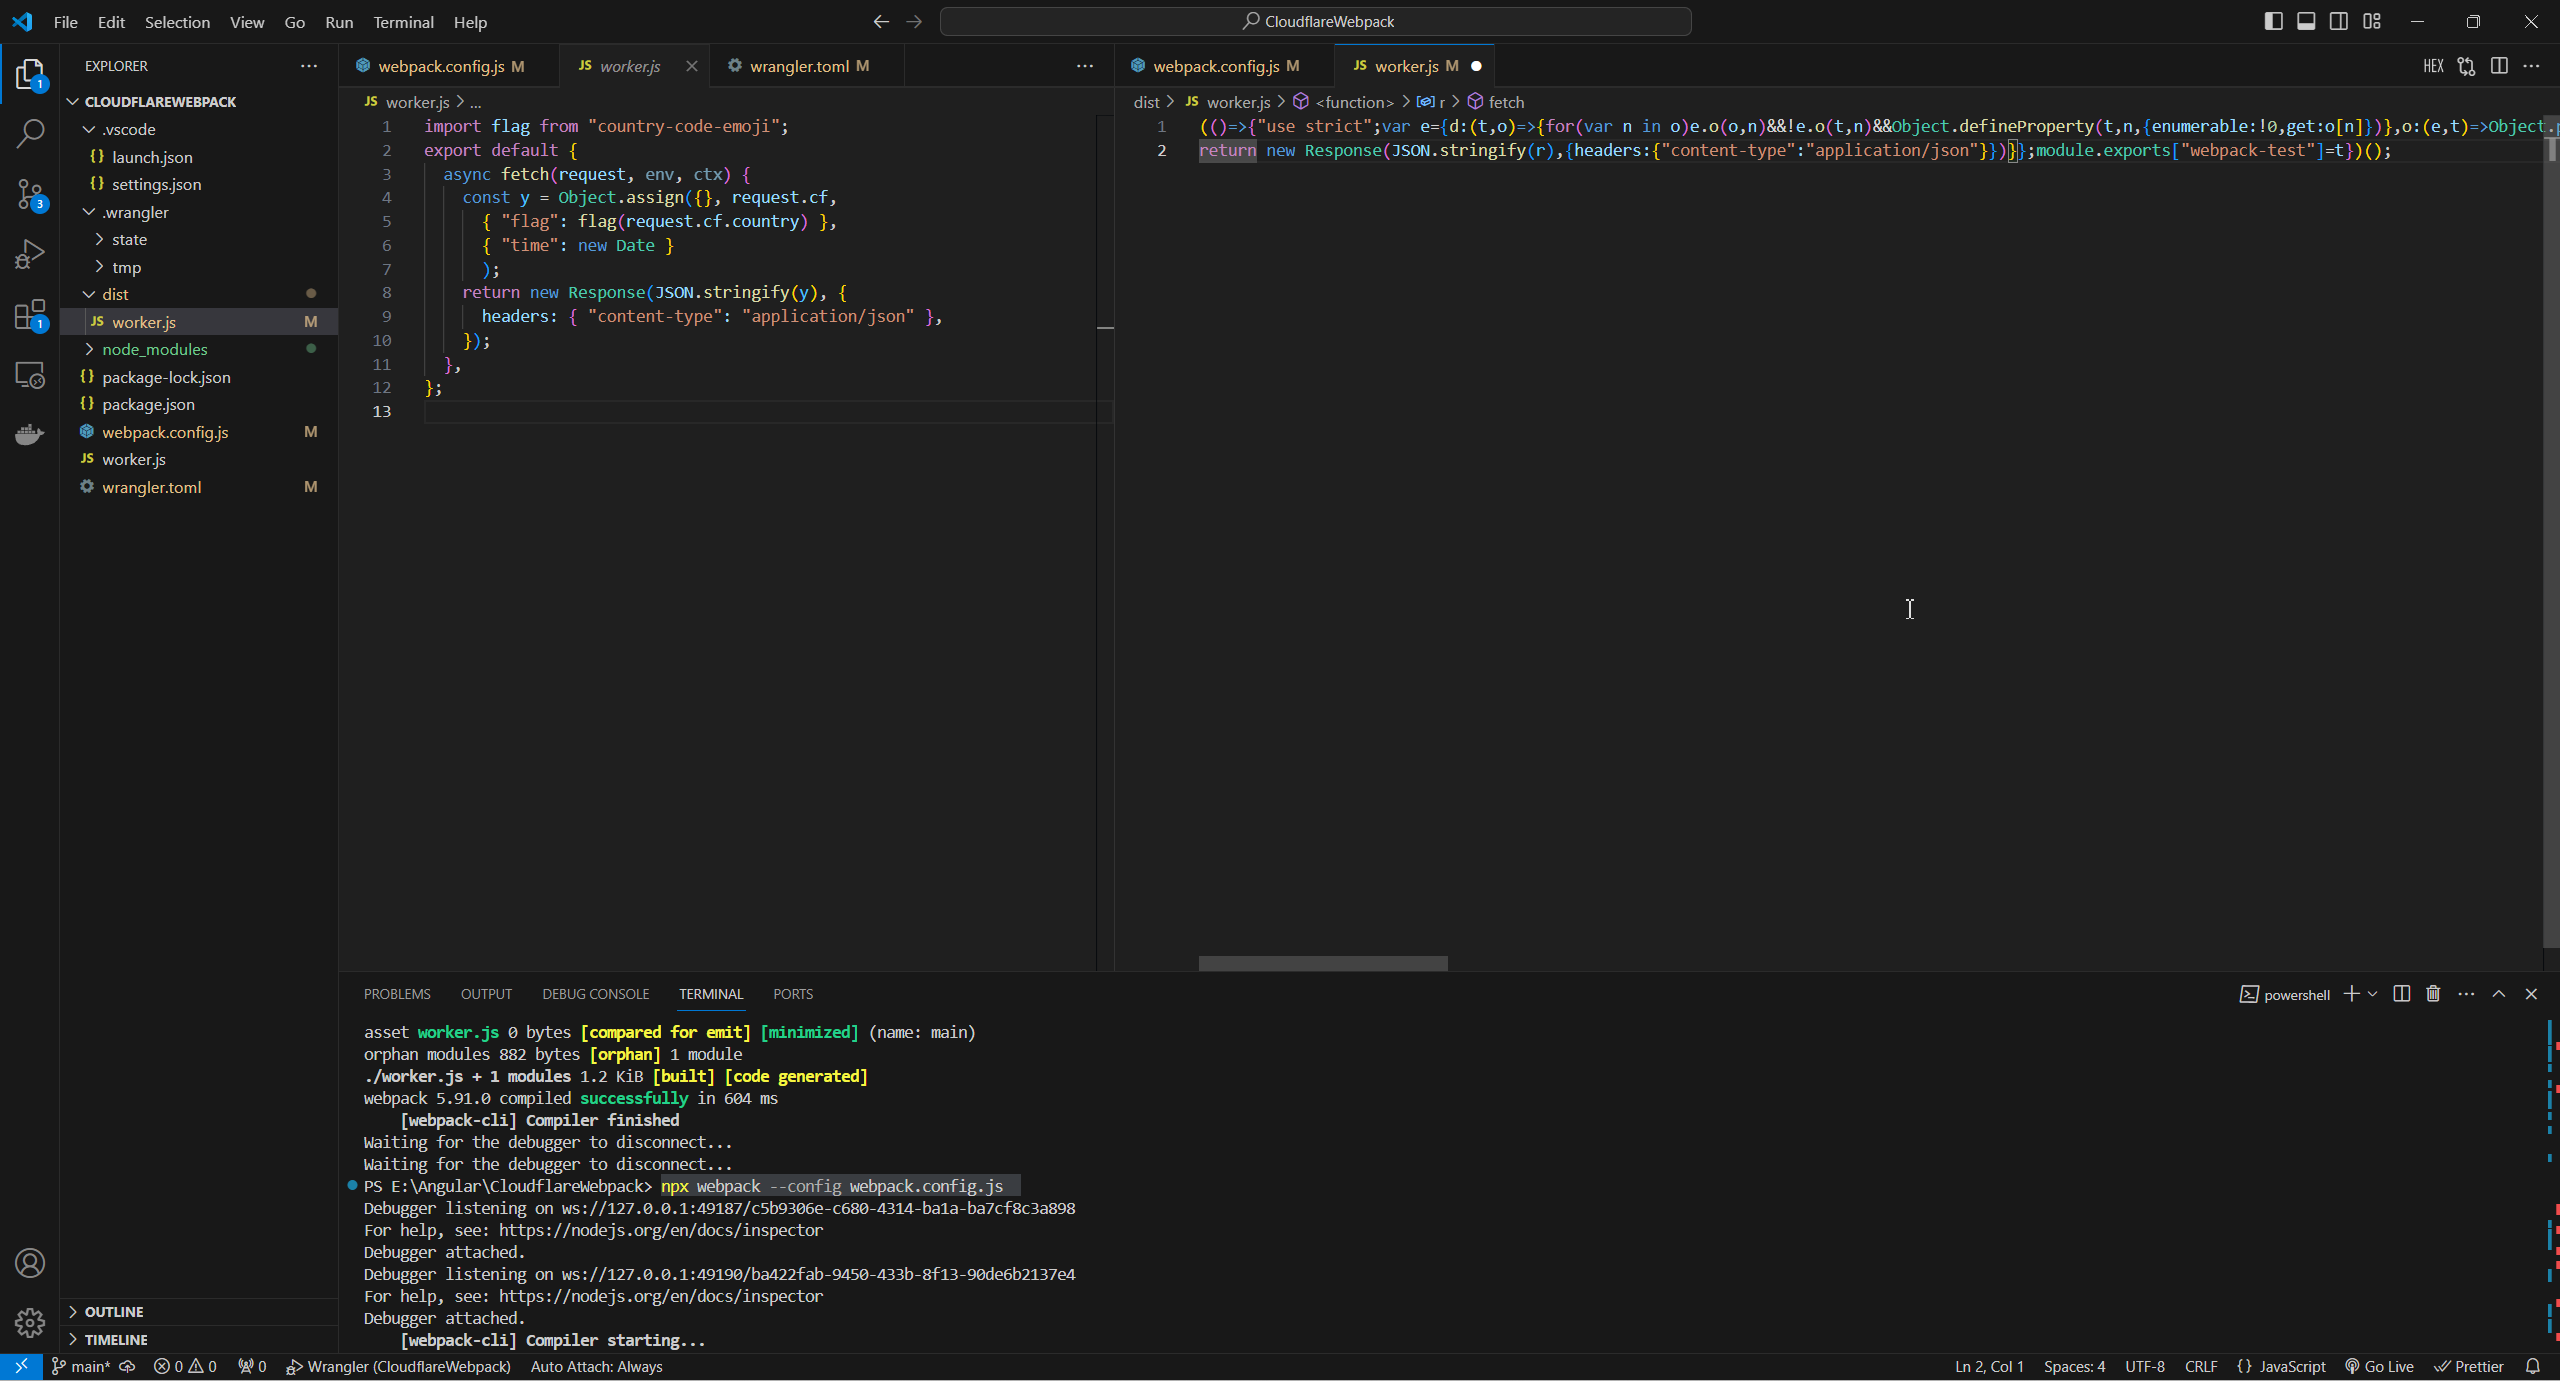Launch a new terminal with the plus icon
The width and height of the screenshot is (2560, 1381).
point(2350,994)
